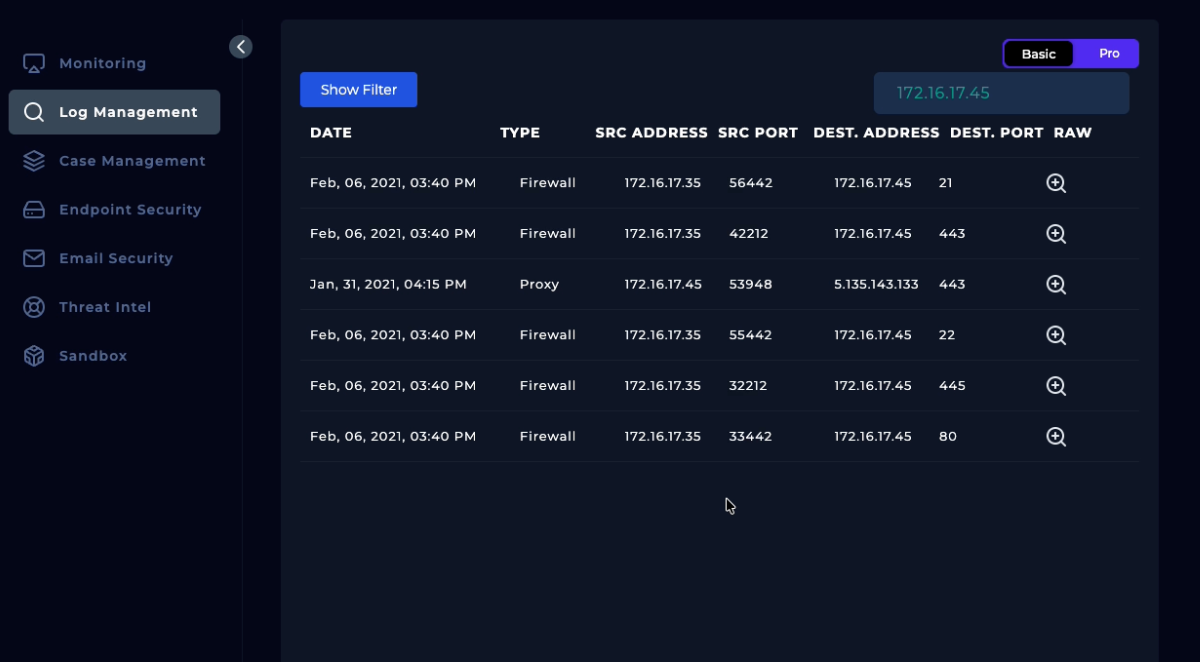This screenshot has width=1200, height=662.
Task: Click the DATE column header
Action: [x=331, y=133]
